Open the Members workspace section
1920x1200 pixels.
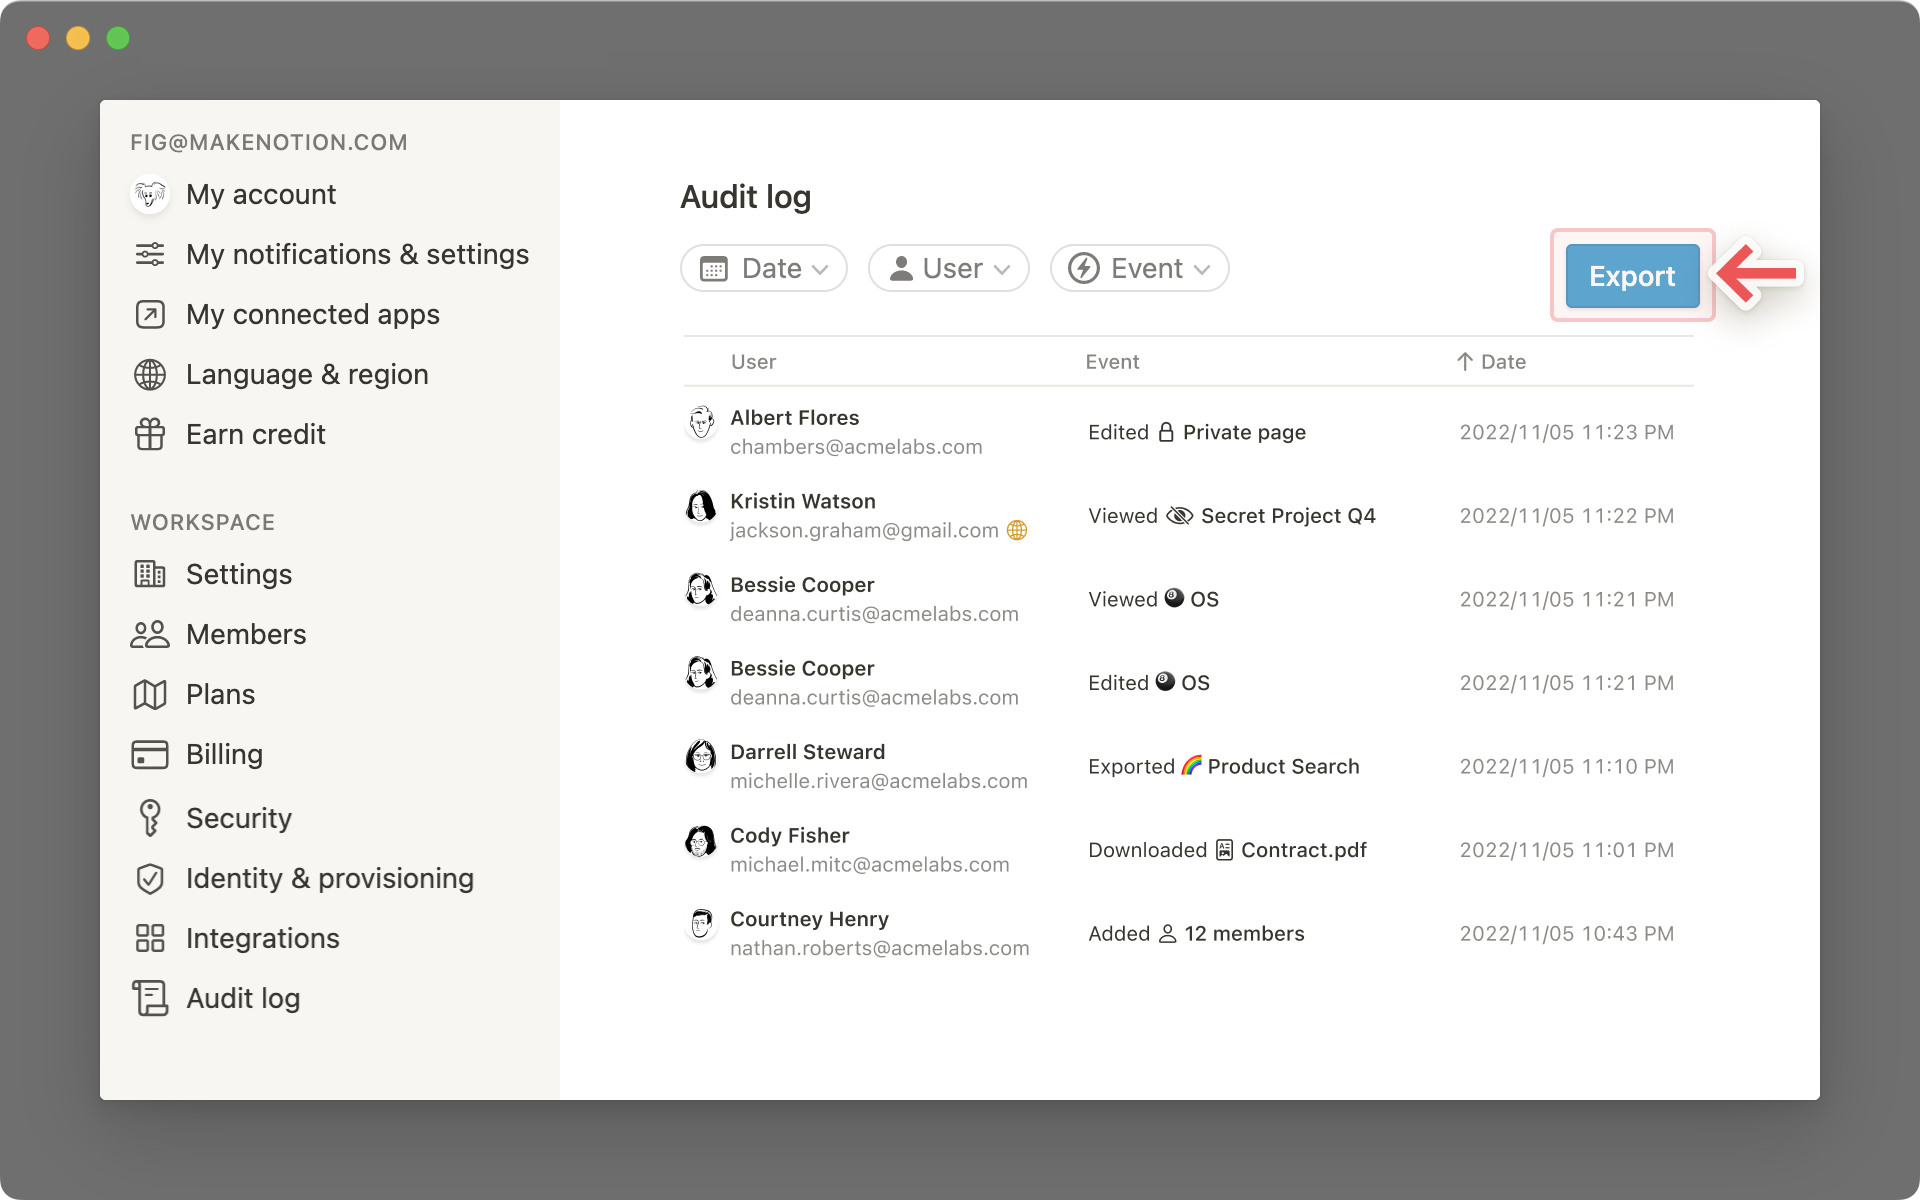245,634
